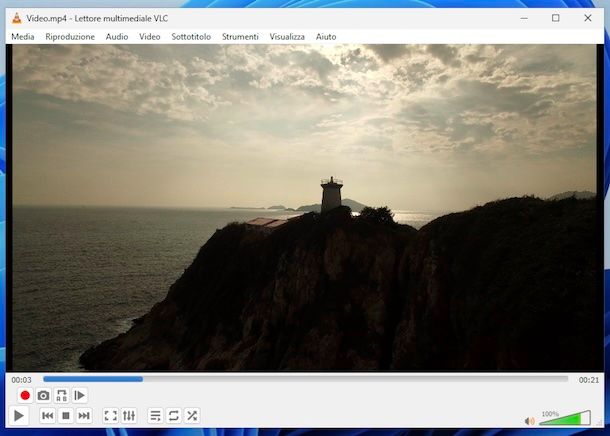The image size is (610, 436).
Task: Open the Media menu
Action: pyautogui.click(x=23, y=37)
